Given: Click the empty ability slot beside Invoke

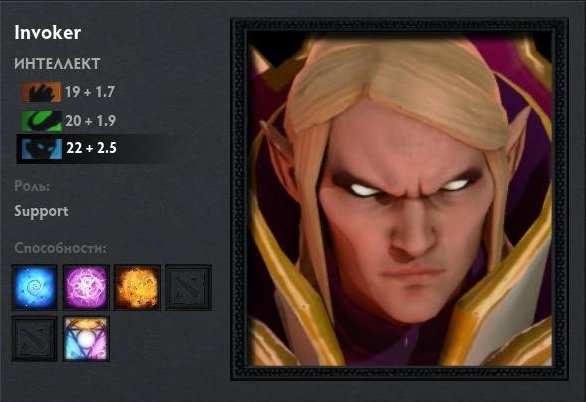Looking at the screenshot, I should point(35,339).
